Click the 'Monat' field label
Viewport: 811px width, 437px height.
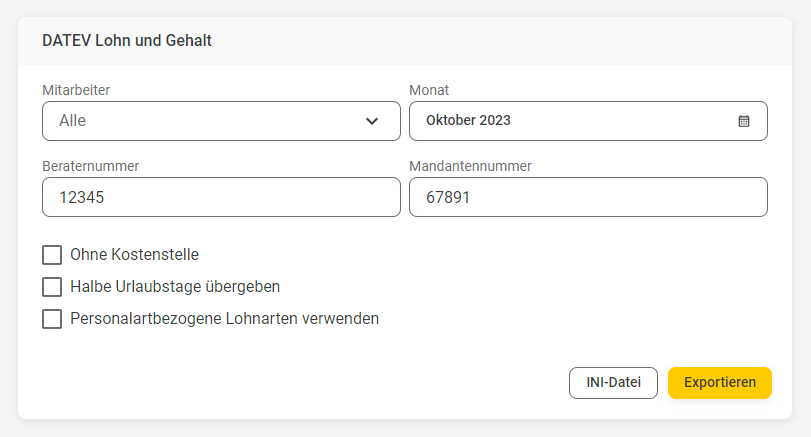click(x=429, y=90)
